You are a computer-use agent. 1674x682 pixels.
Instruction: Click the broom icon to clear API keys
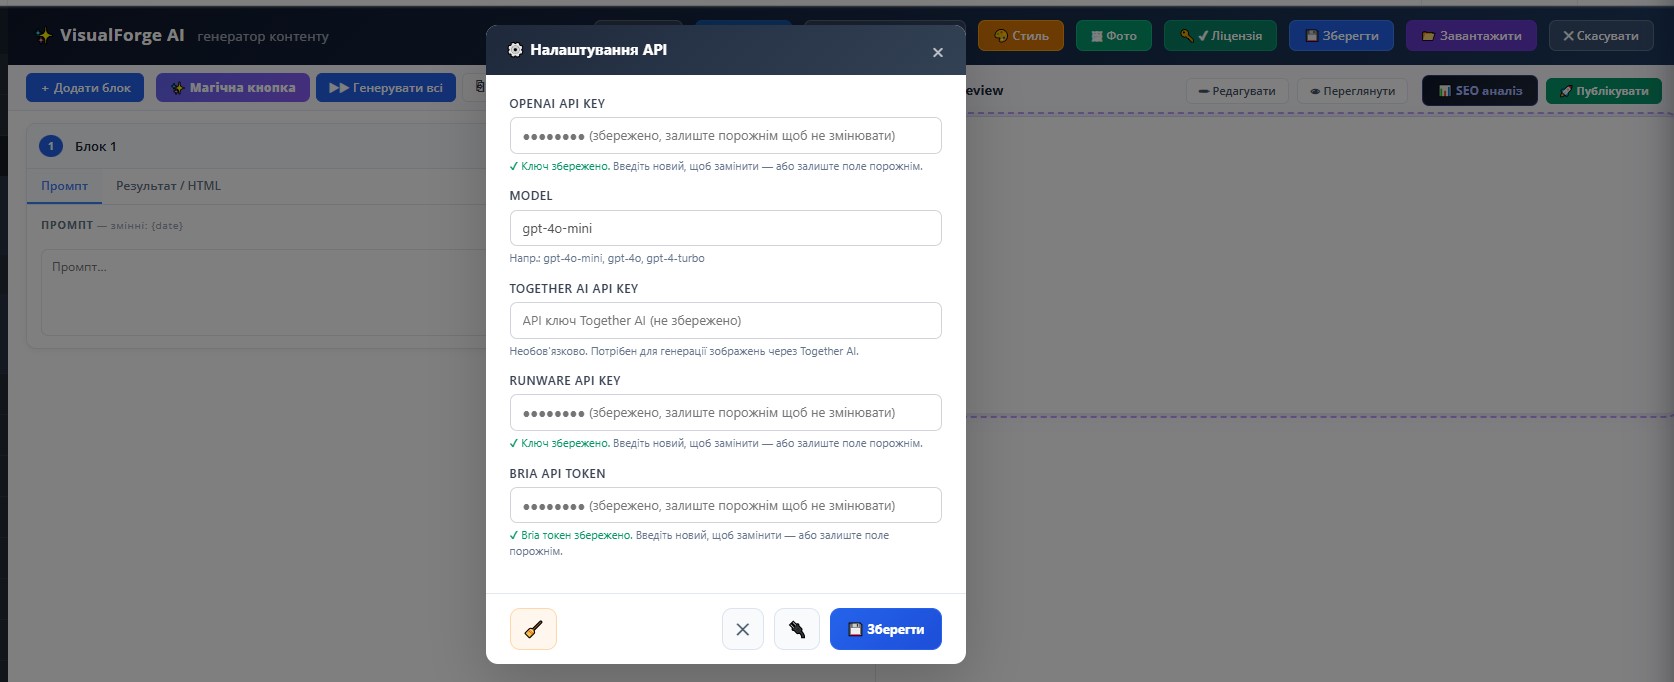point(533,629)
